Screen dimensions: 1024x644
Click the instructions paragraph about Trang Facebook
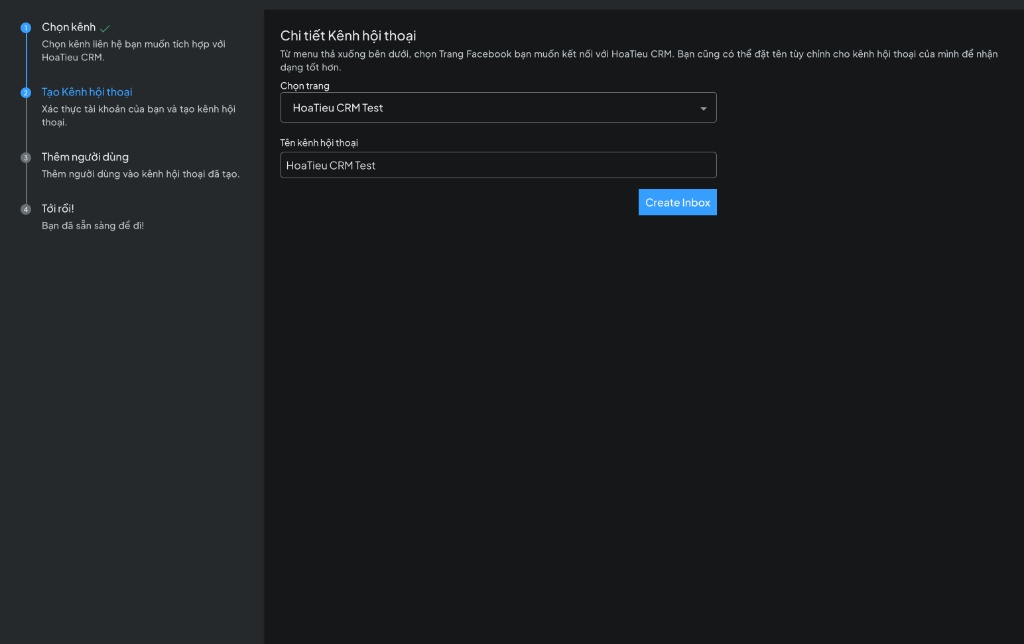click(638, 59)
